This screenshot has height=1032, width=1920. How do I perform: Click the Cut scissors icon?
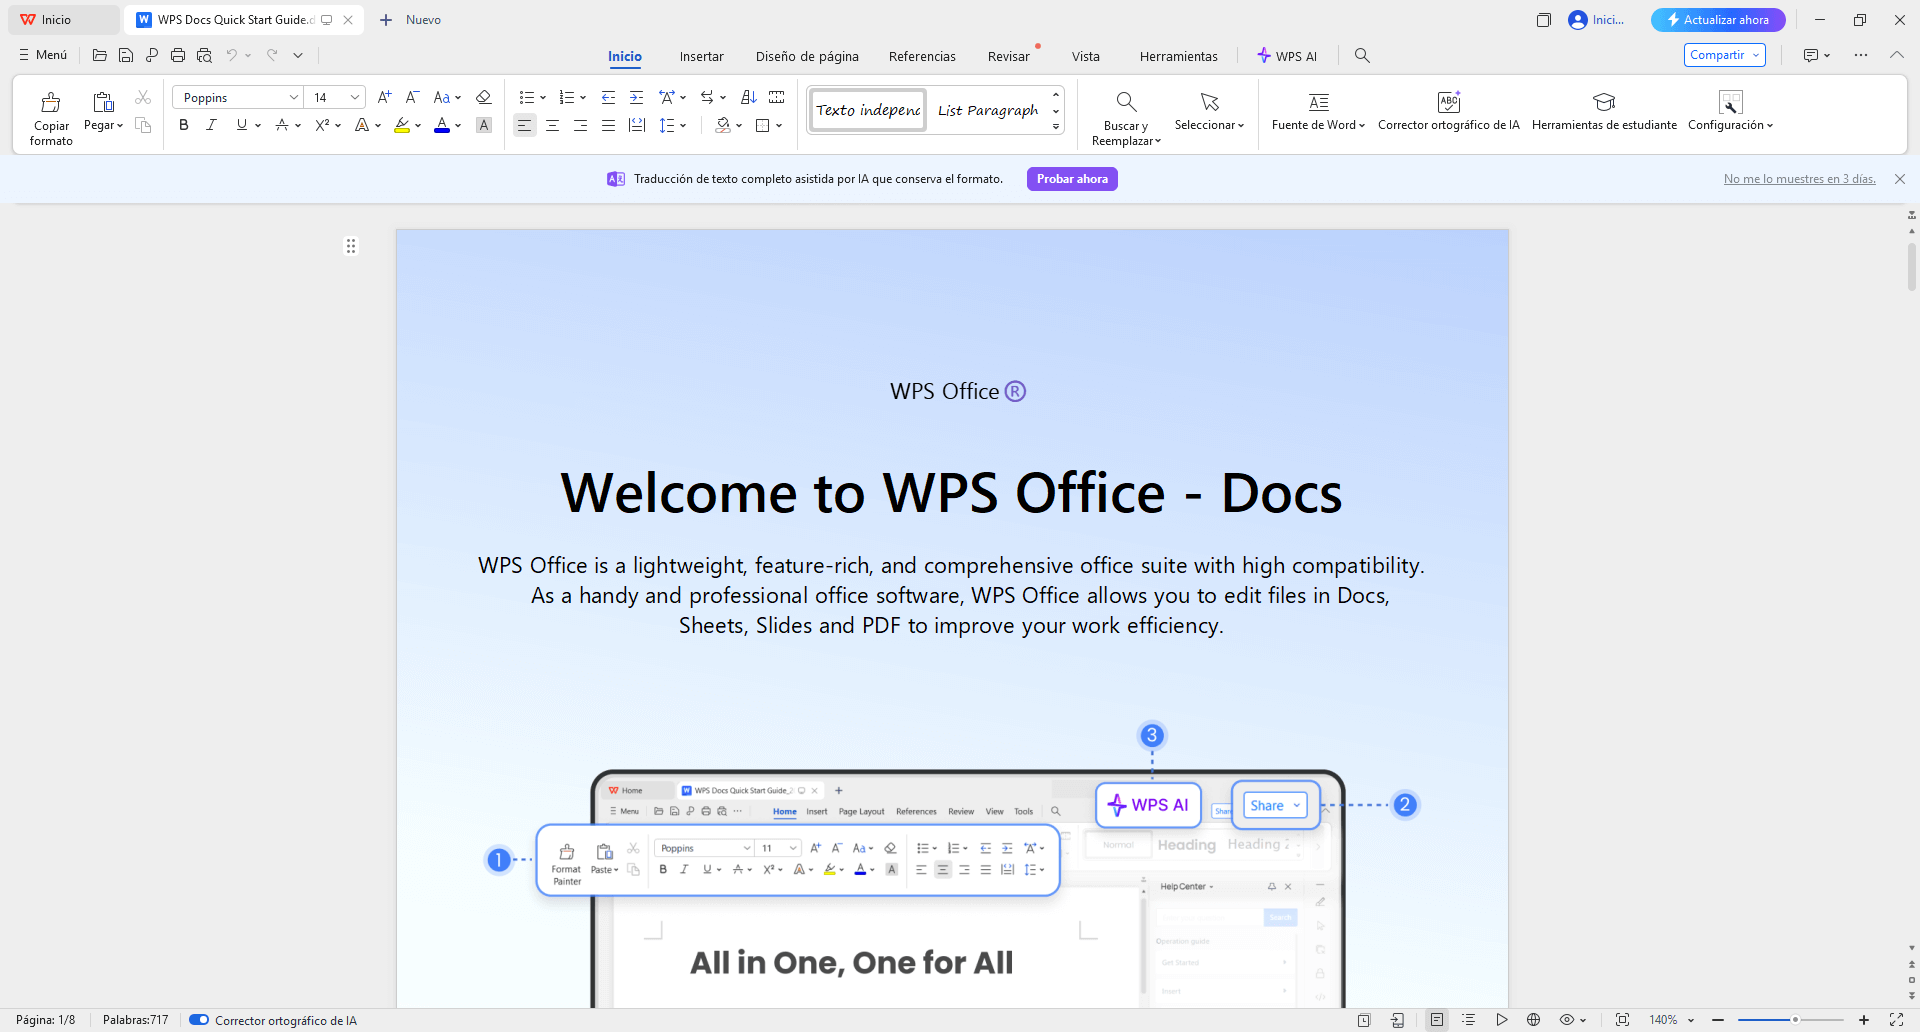(143, 97)
